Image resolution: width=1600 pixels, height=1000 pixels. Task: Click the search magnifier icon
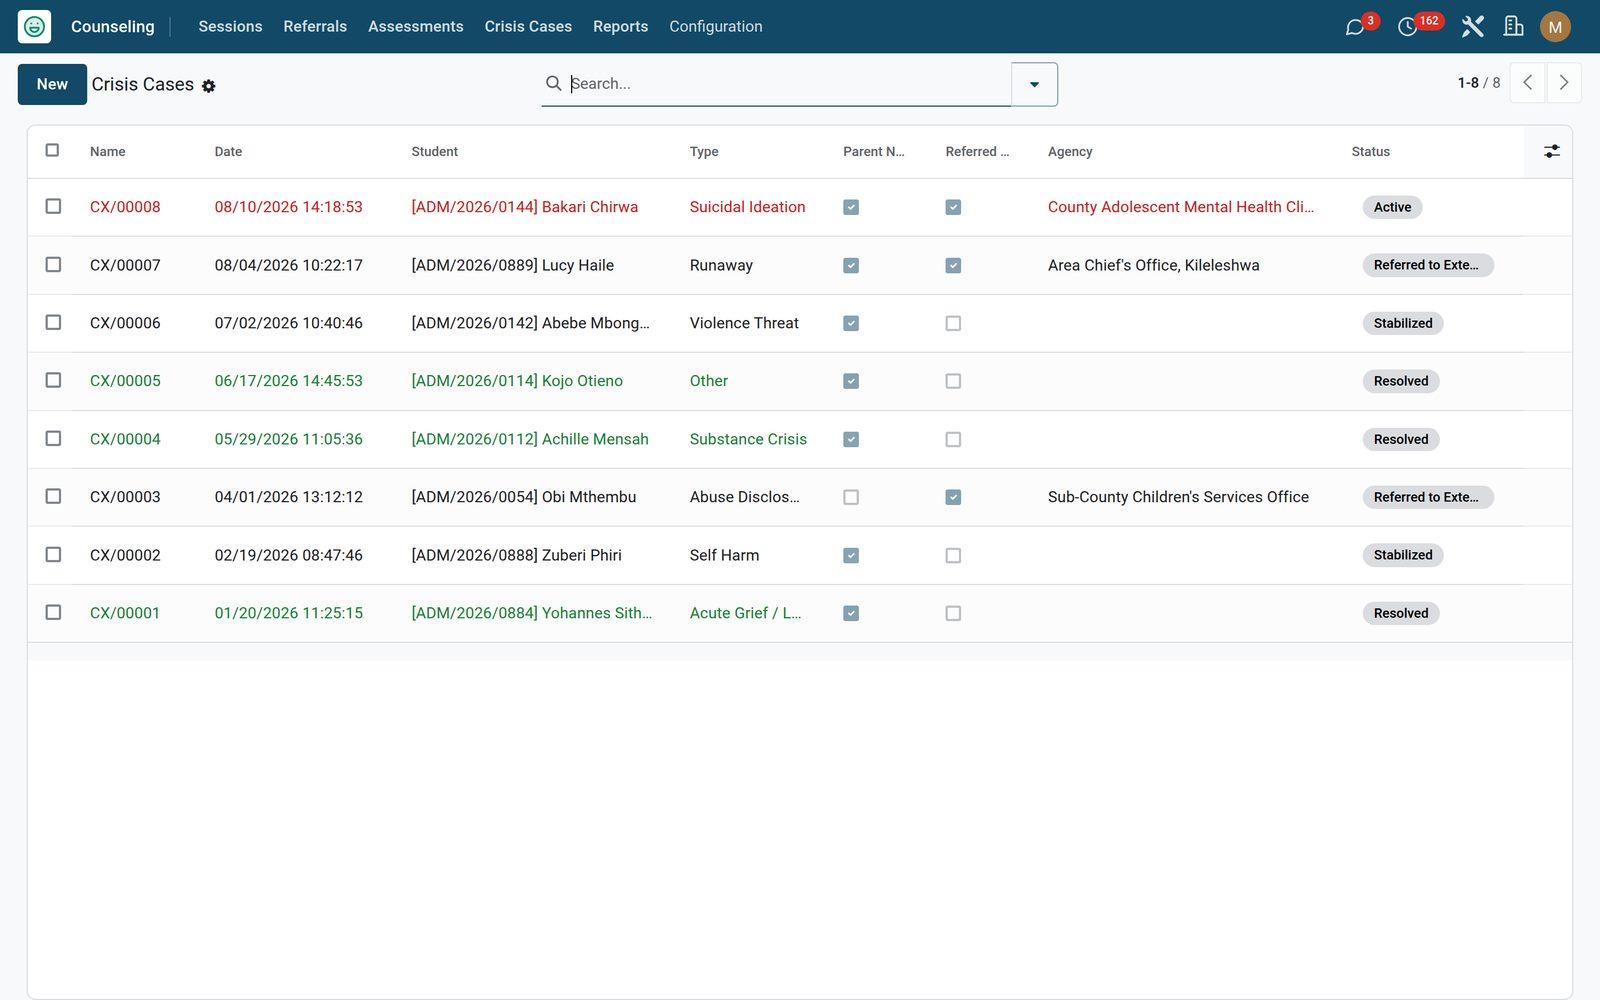[553, 83]
